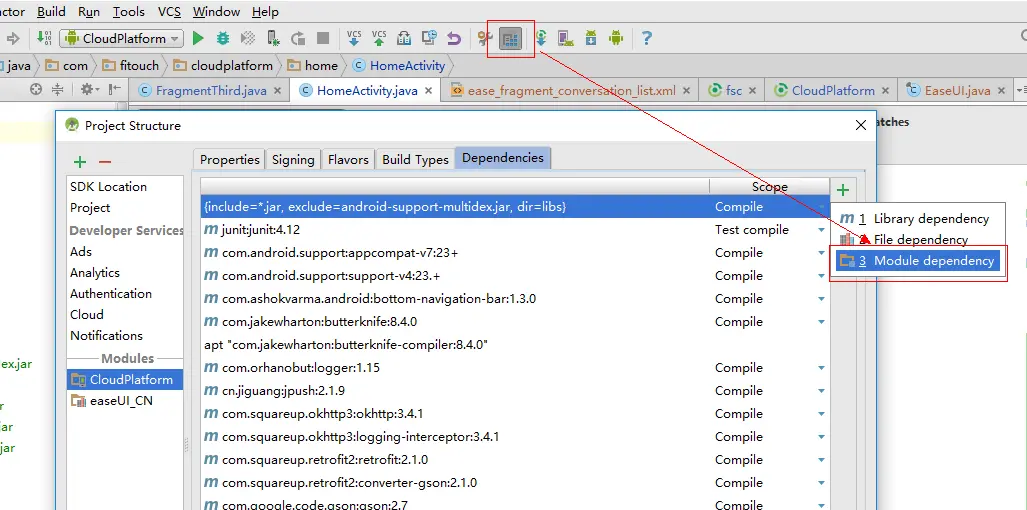The width and height of the screenshot is (1027, 510).
Task: Open SDK Manager icon
Action: [x=591, y=39]
